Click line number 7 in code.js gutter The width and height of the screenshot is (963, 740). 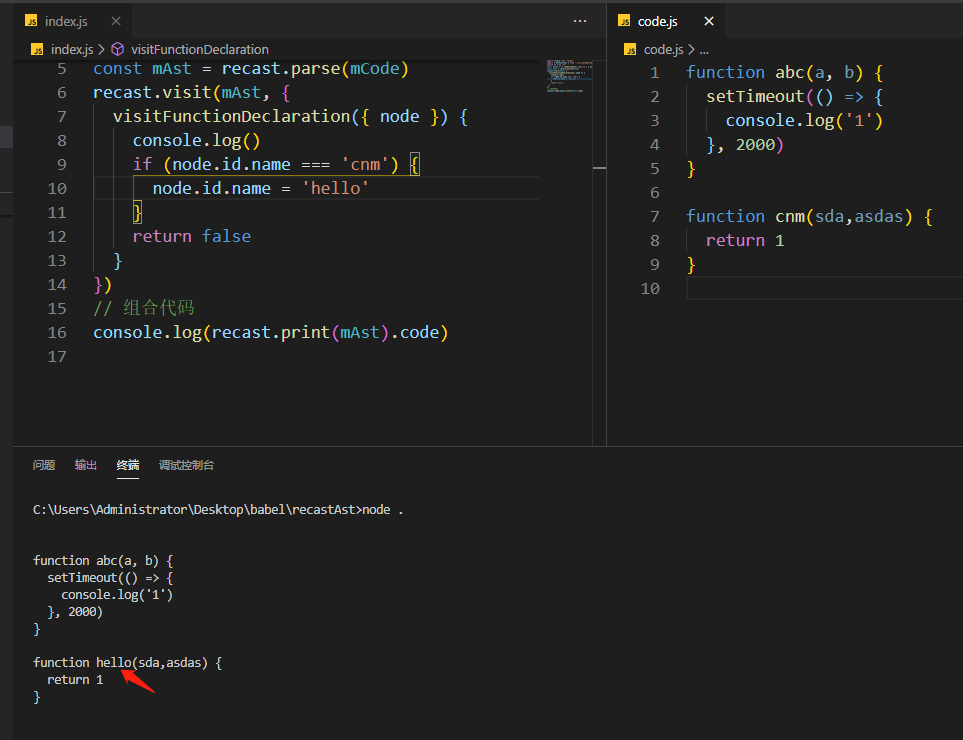click(655, 217)
